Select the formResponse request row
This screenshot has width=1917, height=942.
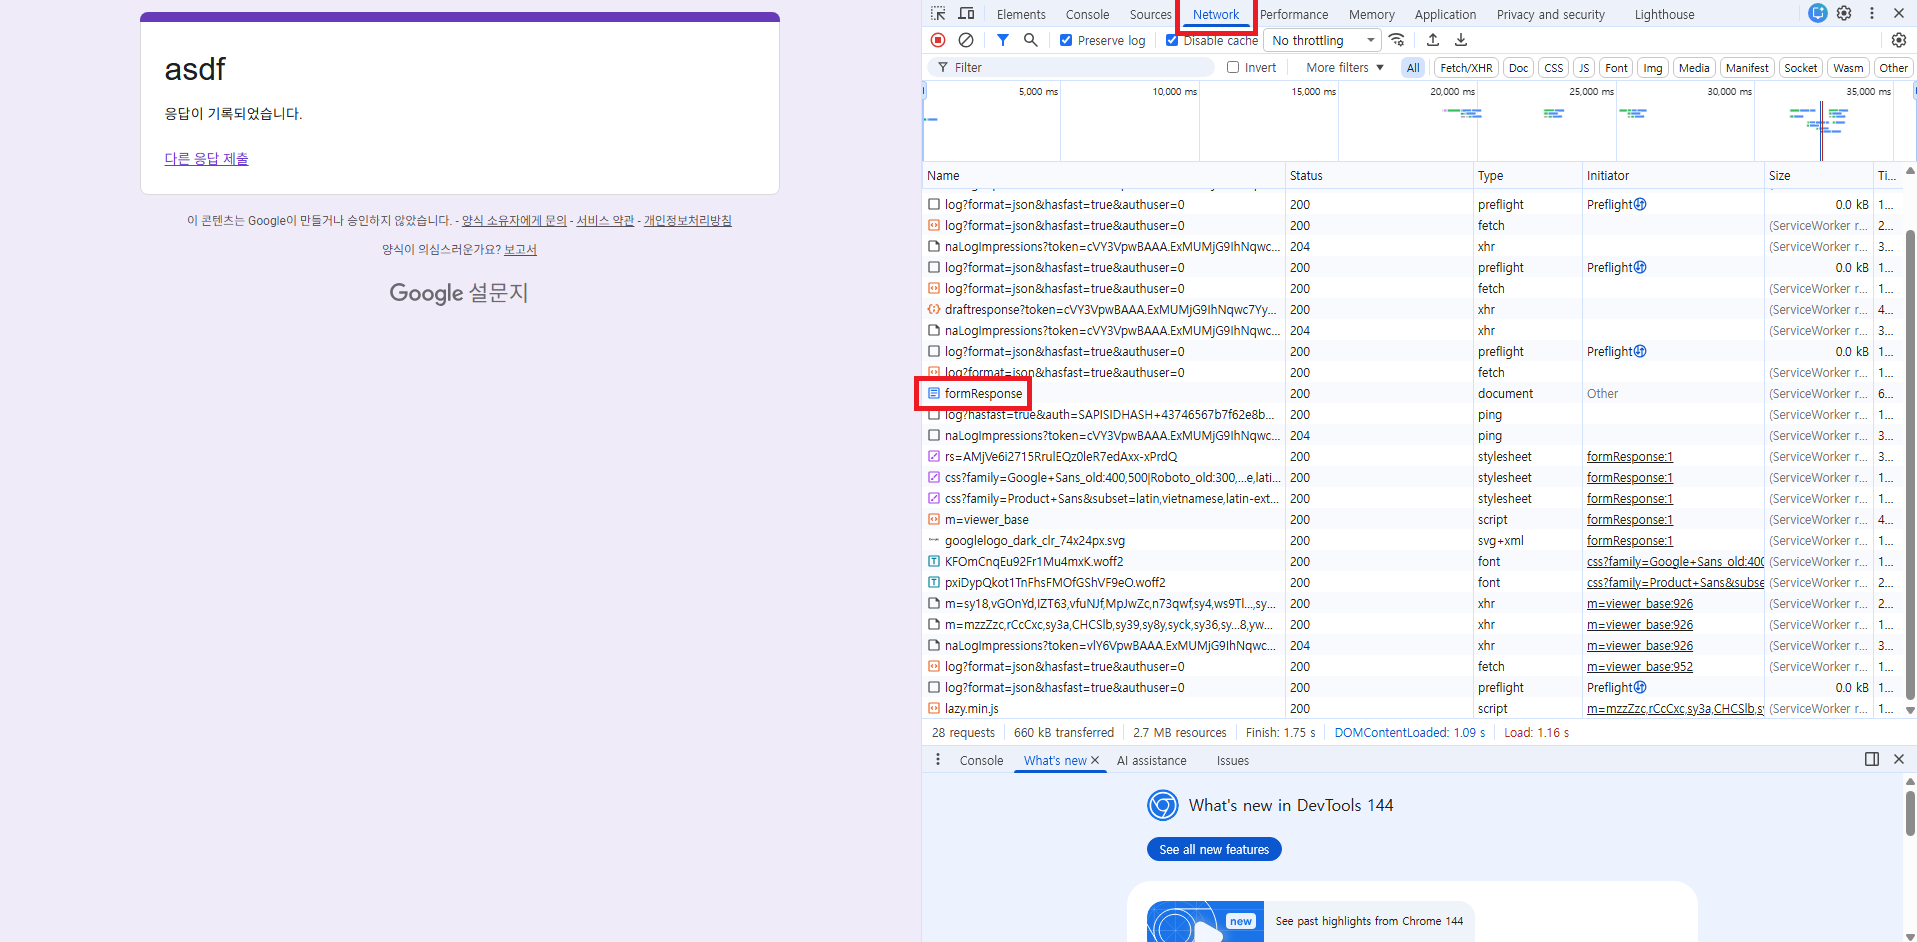[x=983, y=394]
